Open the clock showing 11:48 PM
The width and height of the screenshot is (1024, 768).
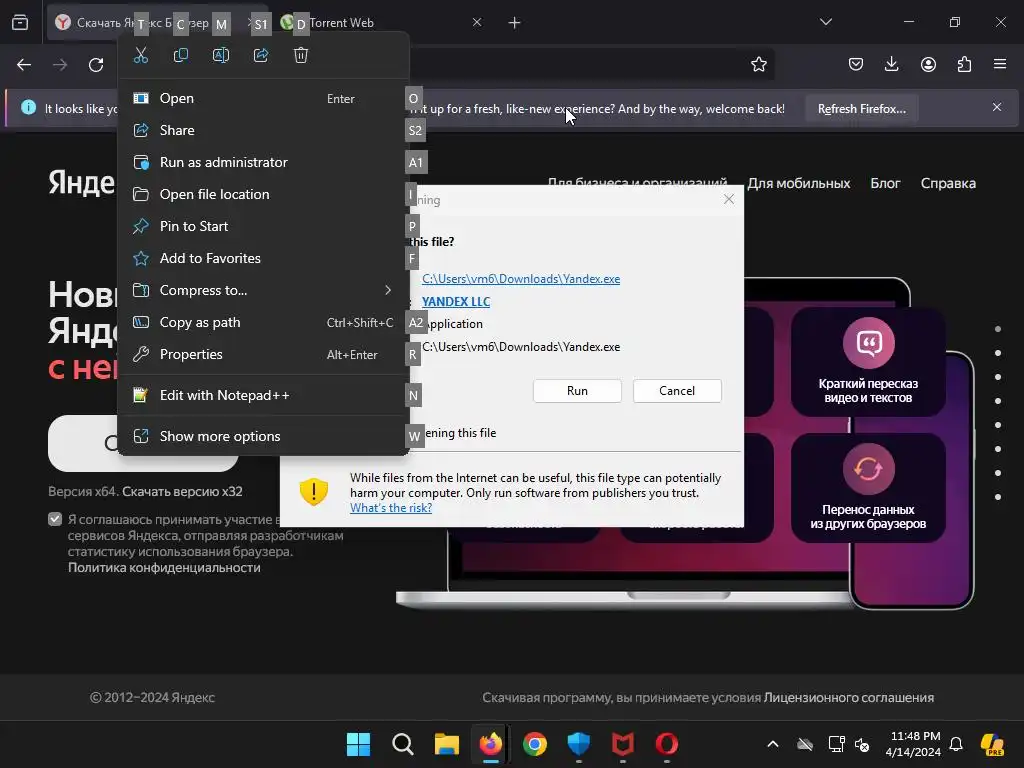916,744
